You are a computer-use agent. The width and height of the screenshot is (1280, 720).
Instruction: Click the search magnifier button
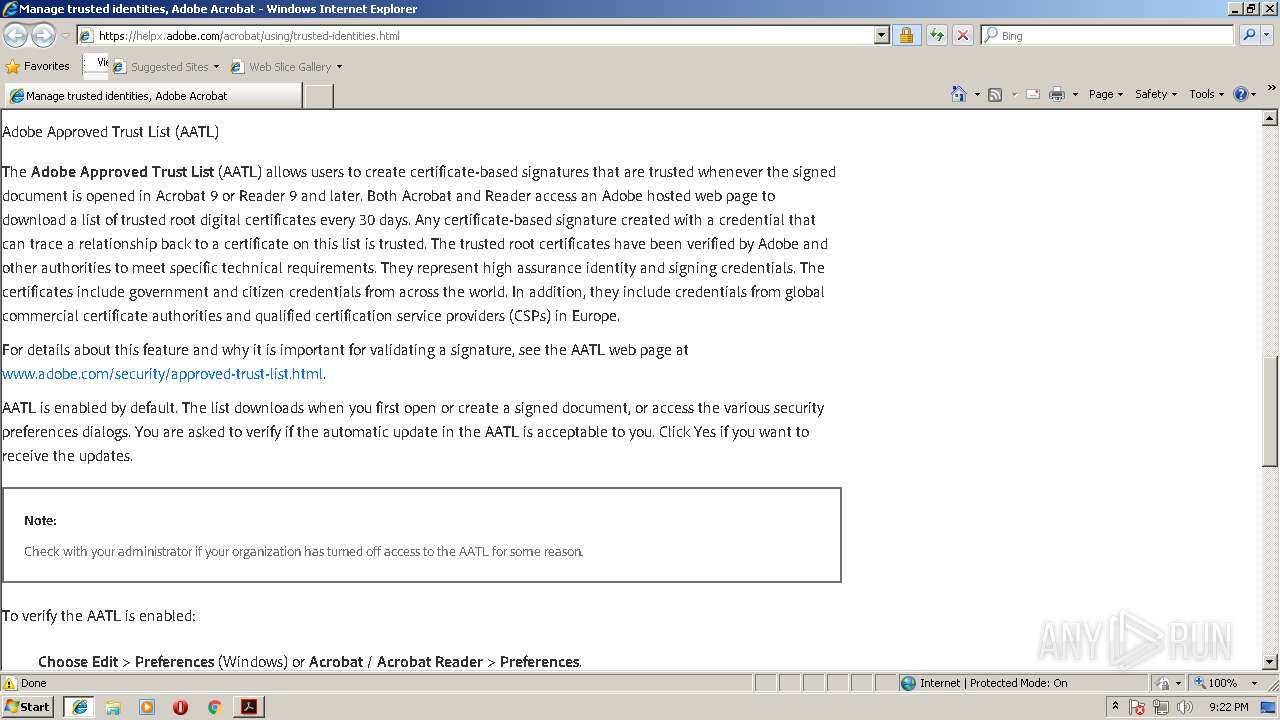coord(1249,35)
